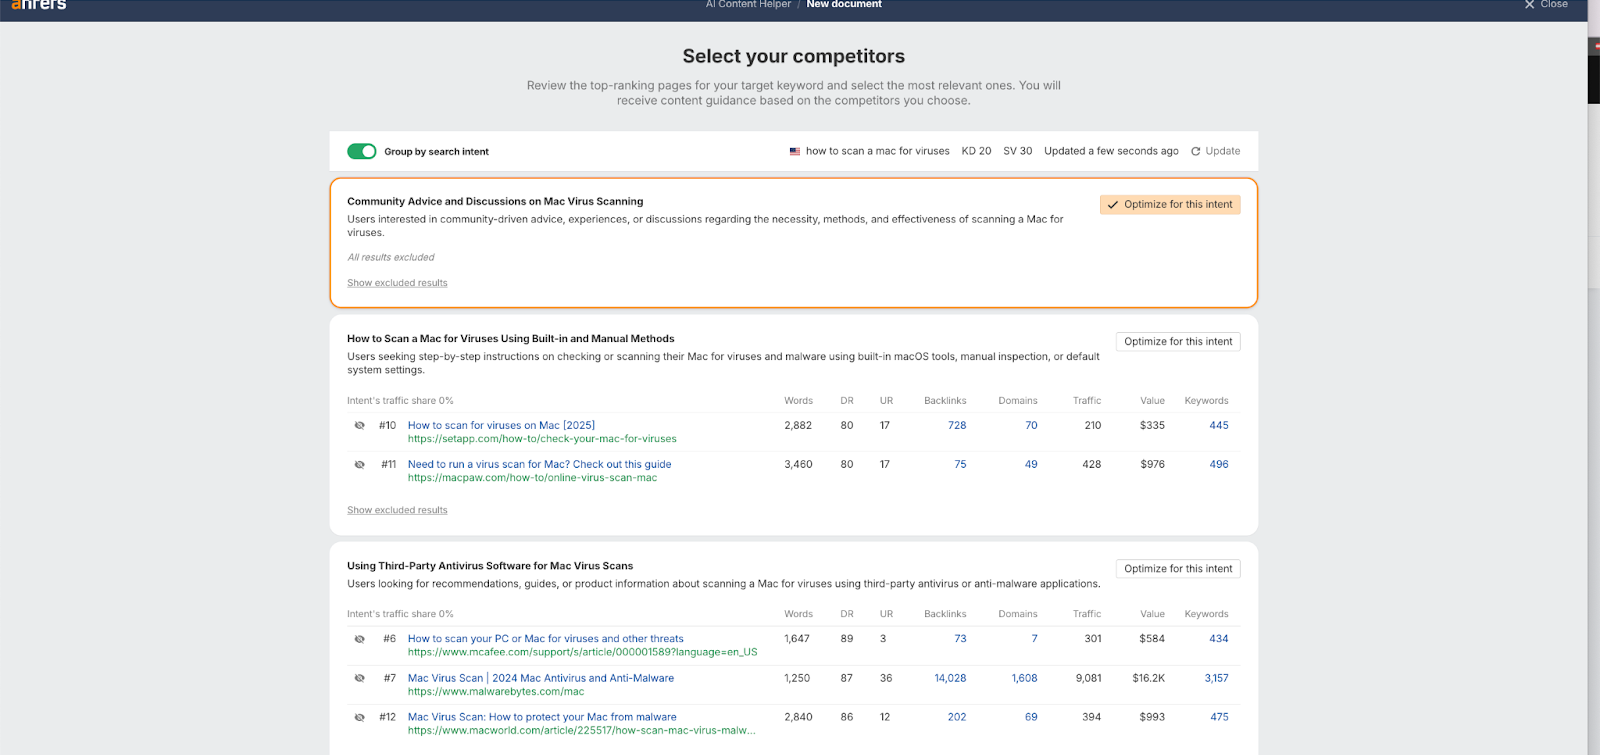Image resolution: width=1600 pixels, height=755 pixels.
Task: Click keywords value 3,157
Action: pos(1216,678)
